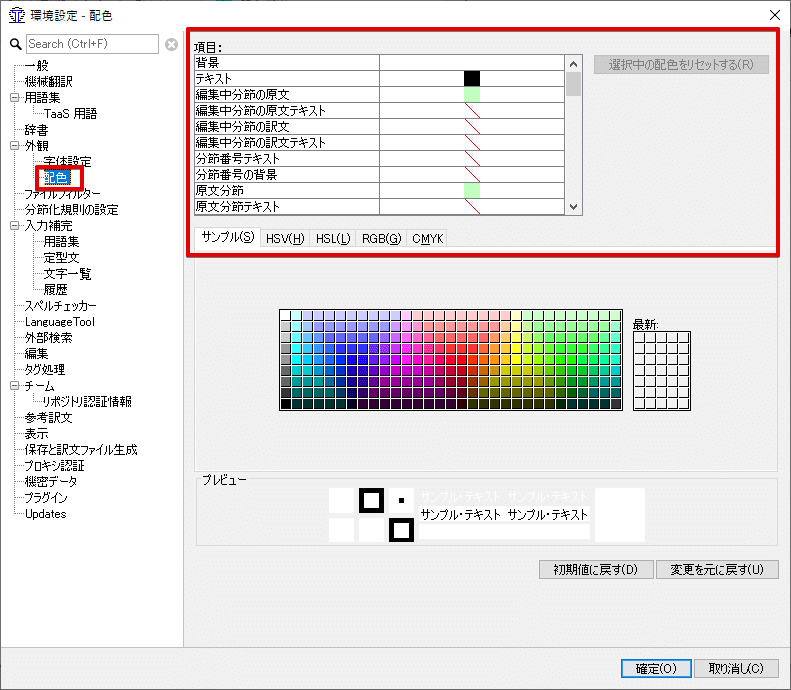This screenshot has width=791, height=690.
Task: Collapse the チーム tree node
Action: (15, 386)
